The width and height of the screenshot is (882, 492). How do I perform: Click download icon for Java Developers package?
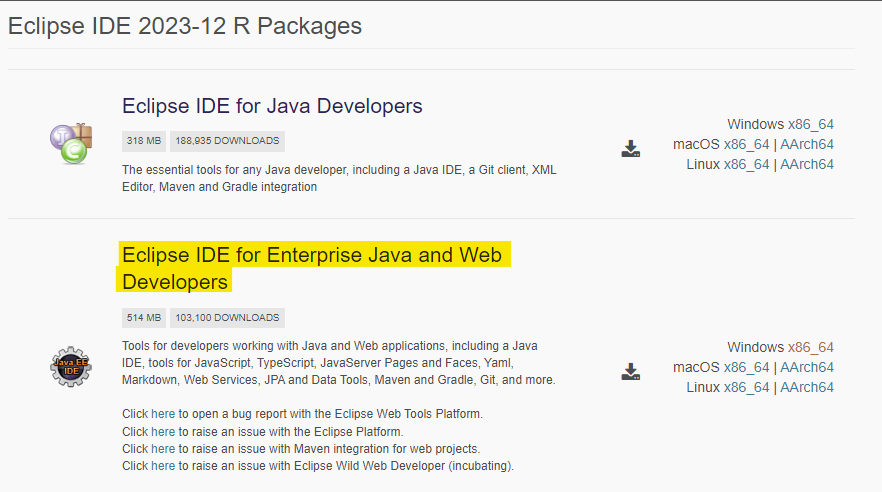pyautogui.click(x=631, y=148)
